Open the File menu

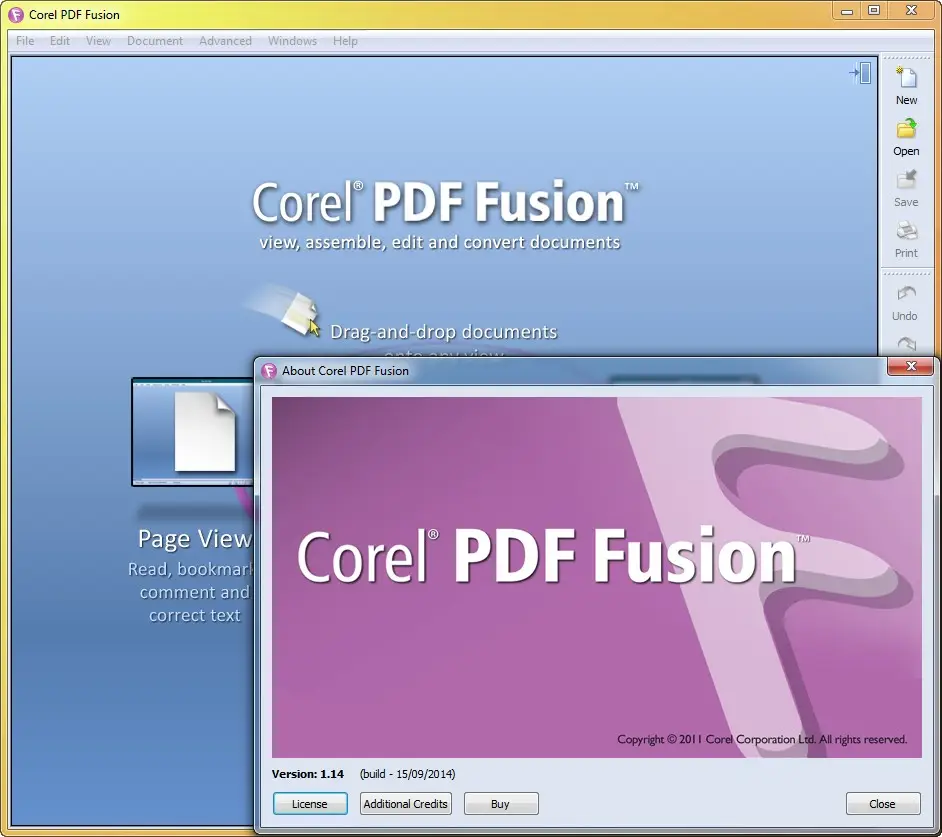(x=25, y=41)
